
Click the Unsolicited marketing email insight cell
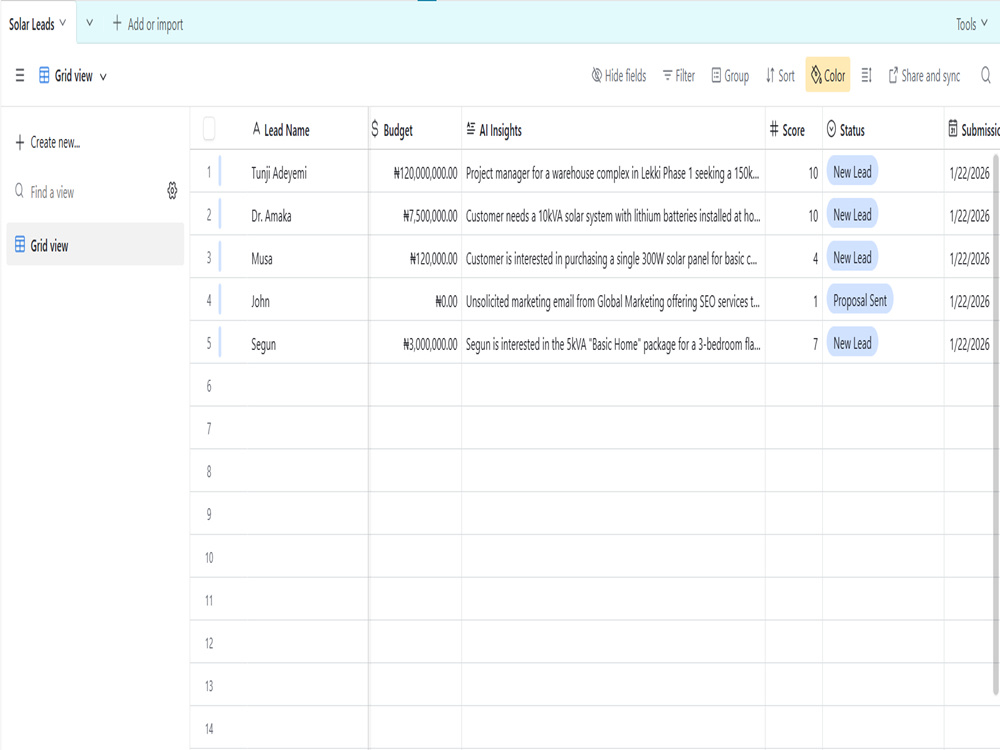point(614,300)
